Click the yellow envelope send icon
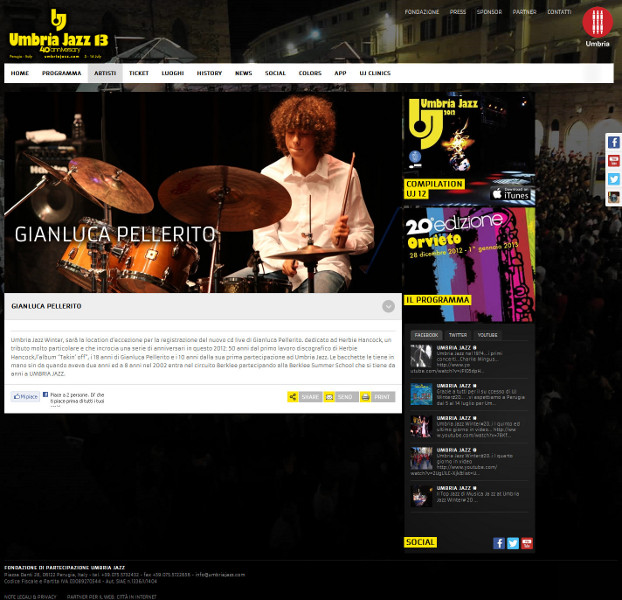 329,397
